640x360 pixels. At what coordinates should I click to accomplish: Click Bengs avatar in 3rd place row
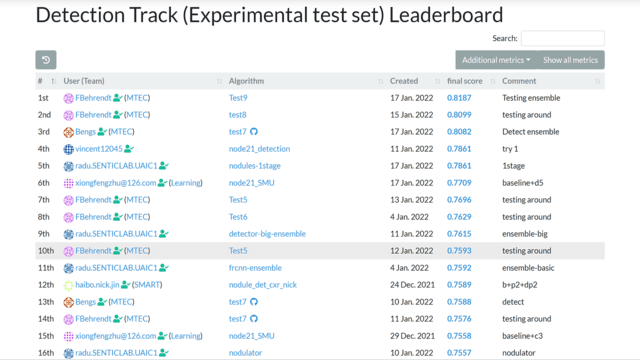click(x=68, y=132)
